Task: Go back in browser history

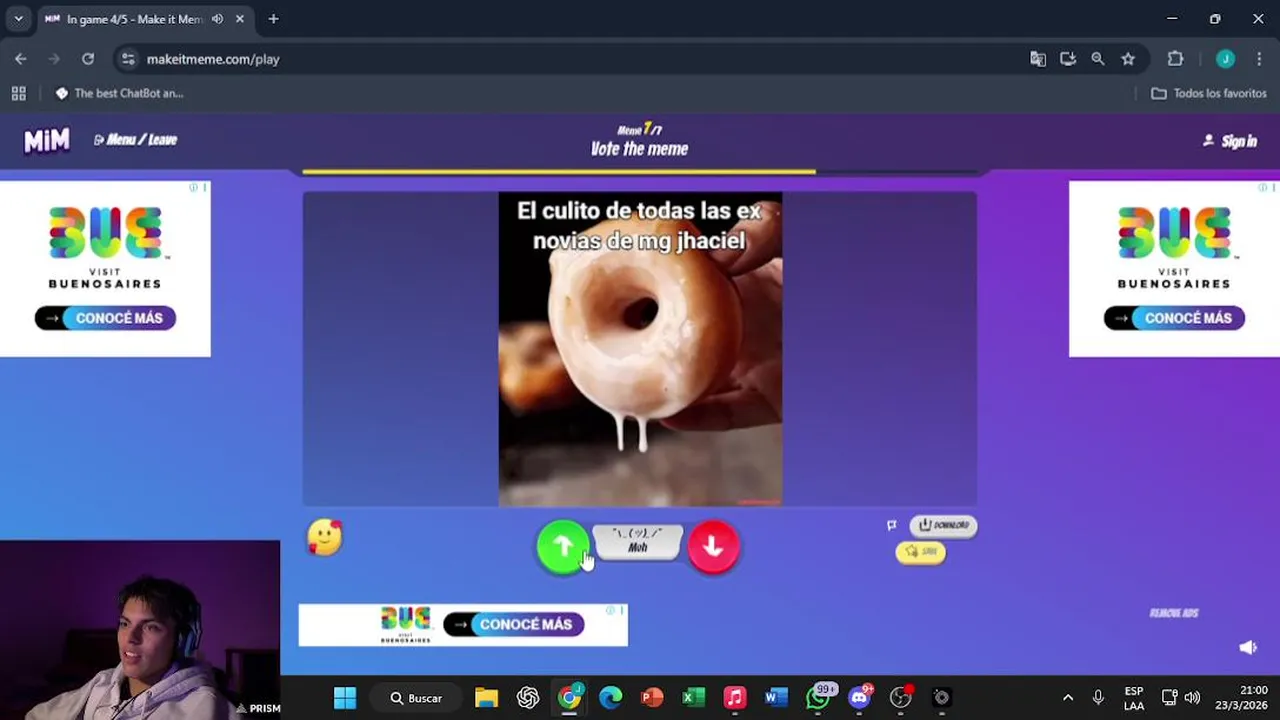Action: [x=21, y=59]
